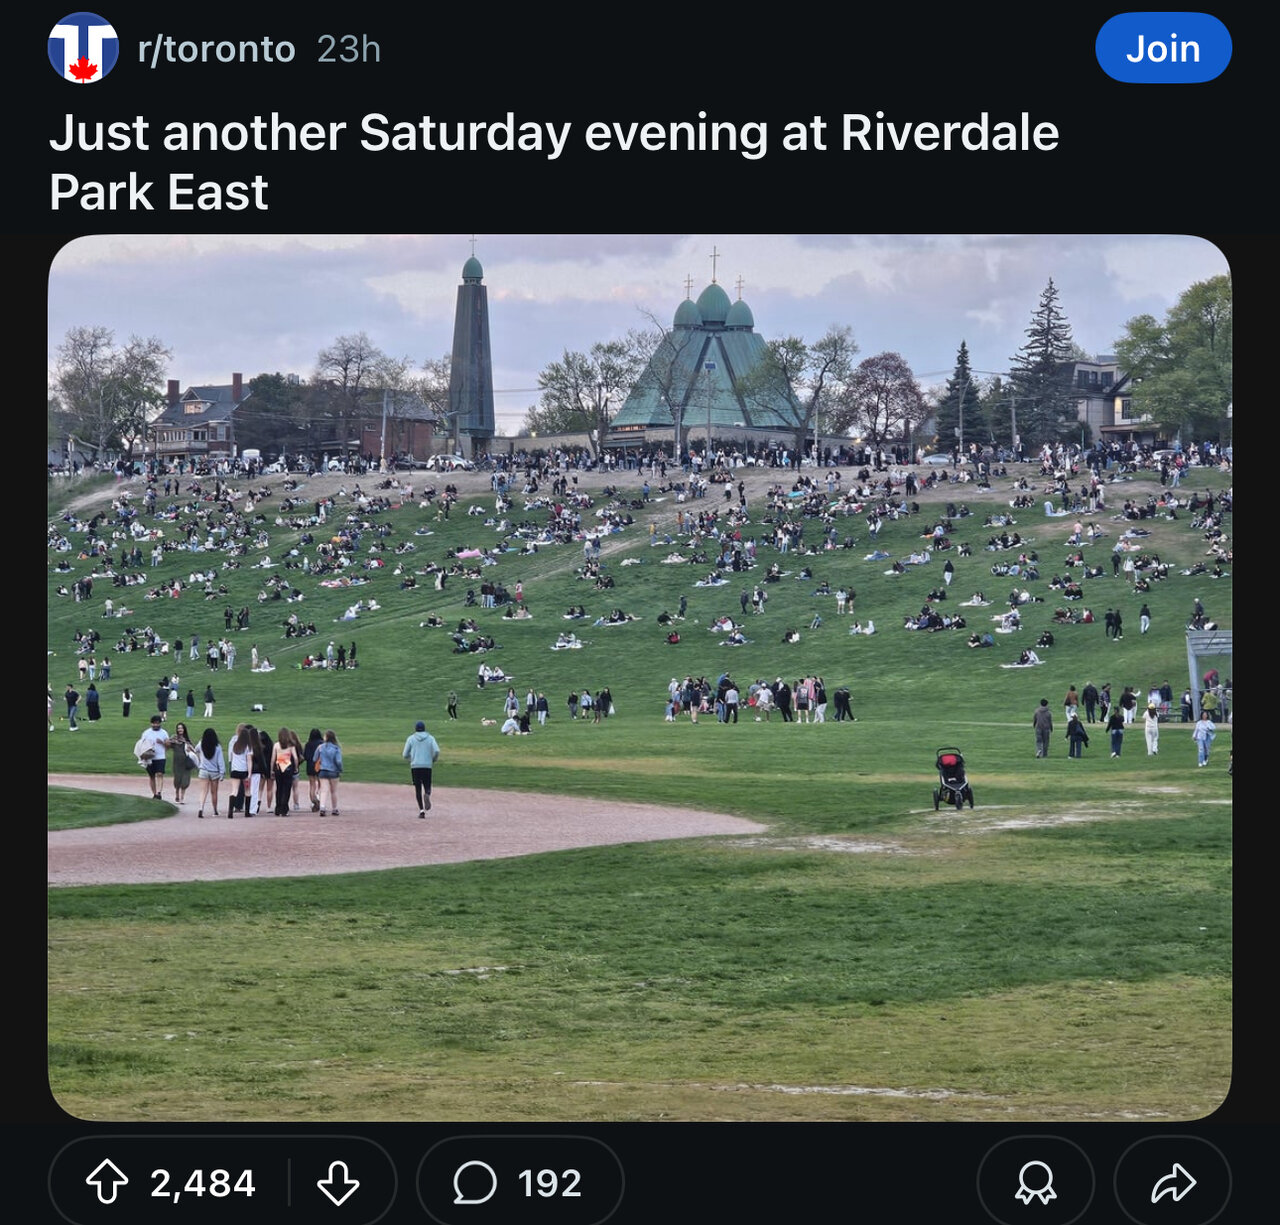1280x1225 pixels.
Task: Open the r/toronto community avatar
Action: pos(83,48)
